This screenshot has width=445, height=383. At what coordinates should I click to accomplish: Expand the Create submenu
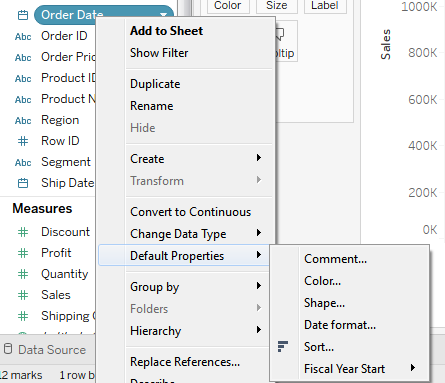[259, 158]
